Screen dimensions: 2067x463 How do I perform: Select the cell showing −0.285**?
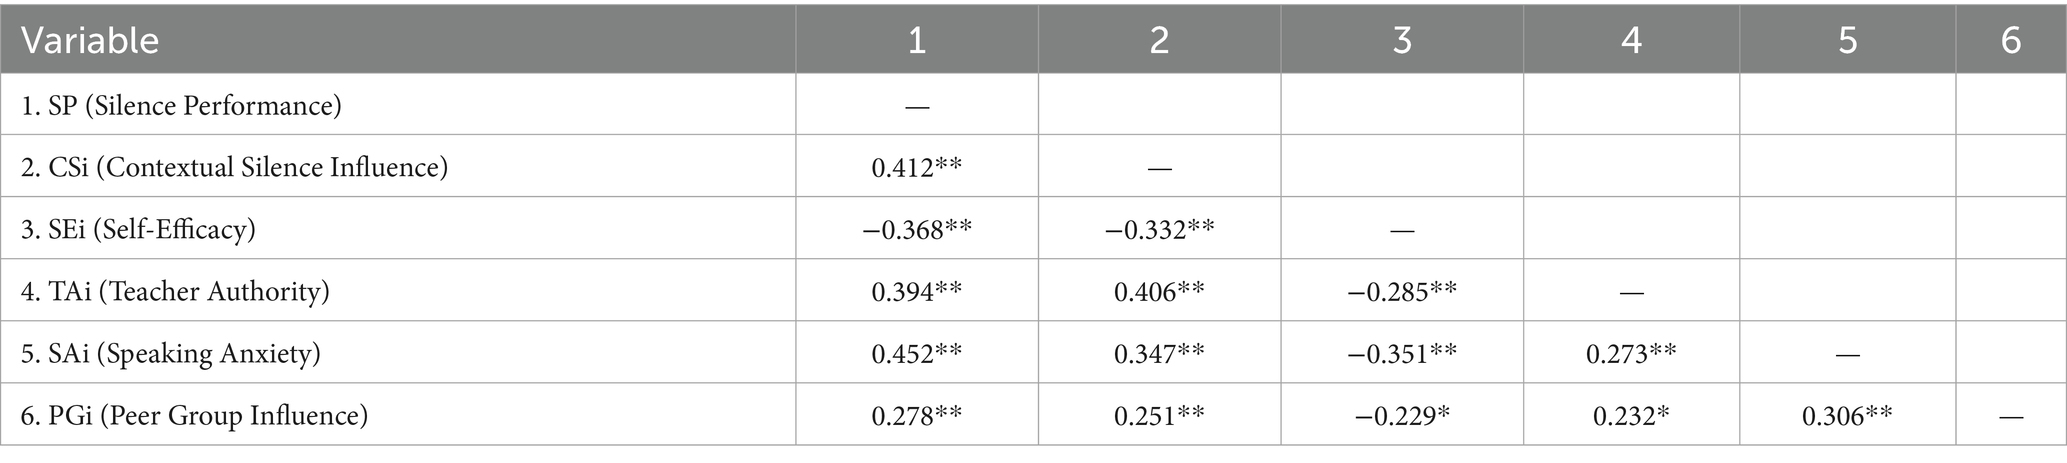1402,291
